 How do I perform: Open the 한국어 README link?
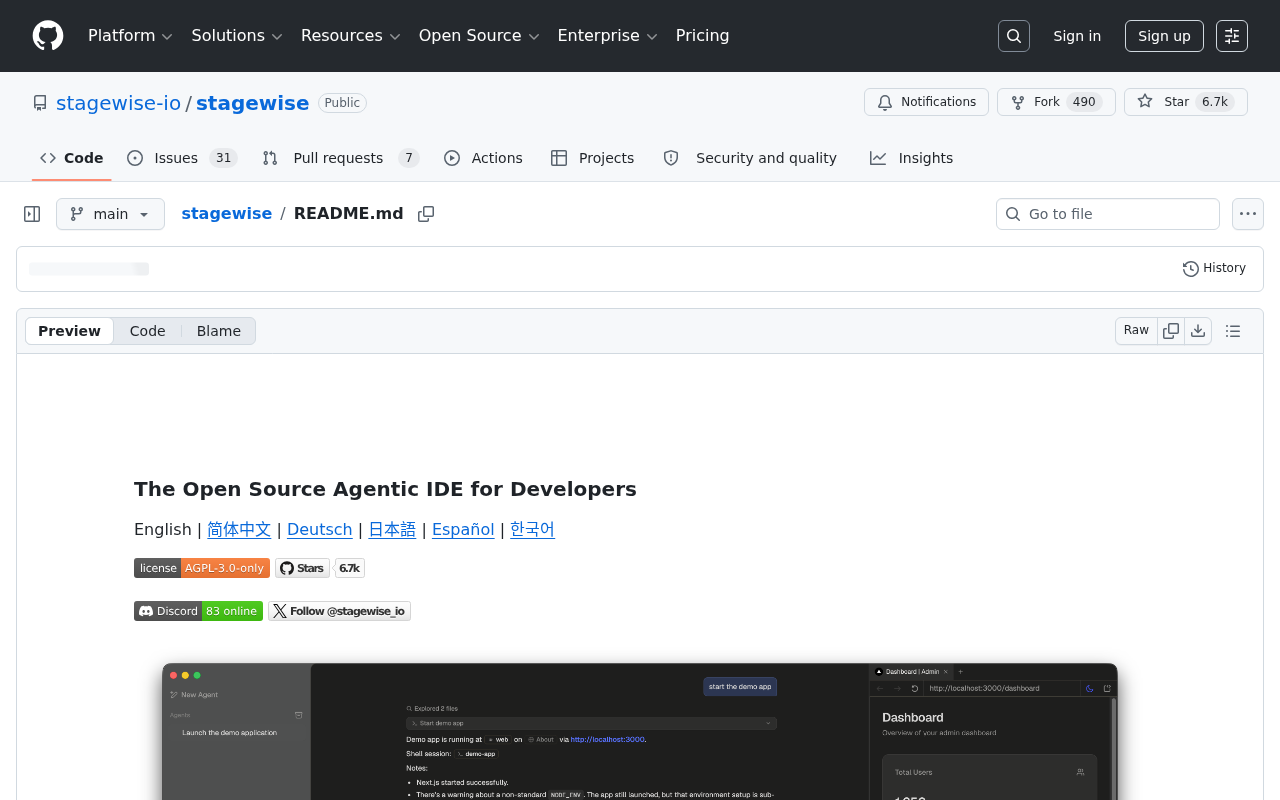point(532,530)
